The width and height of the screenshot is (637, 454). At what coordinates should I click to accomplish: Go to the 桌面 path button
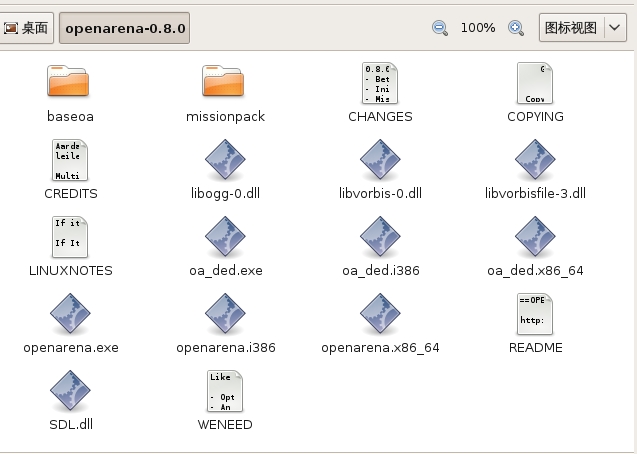(x=26, y=28)
